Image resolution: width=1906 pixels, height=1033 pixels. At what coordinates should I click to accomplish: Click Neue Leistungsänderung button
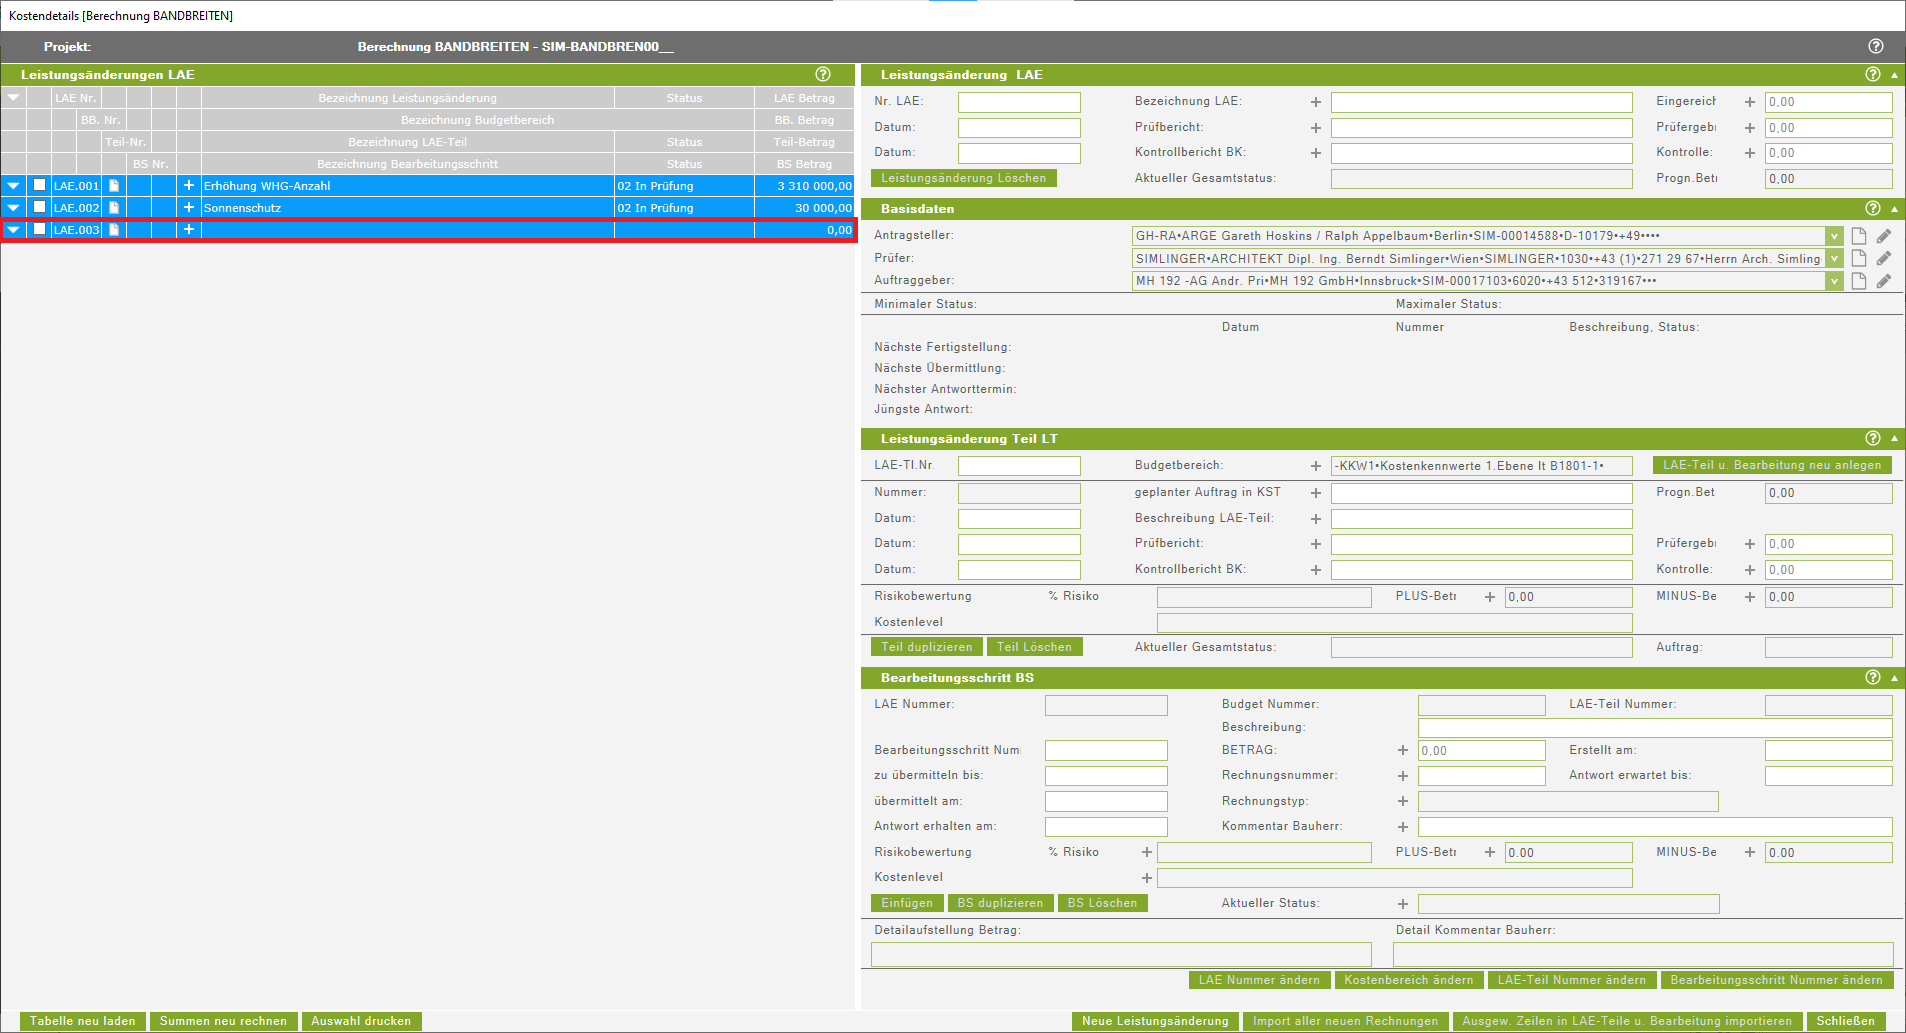(x=1154, y=1021)
